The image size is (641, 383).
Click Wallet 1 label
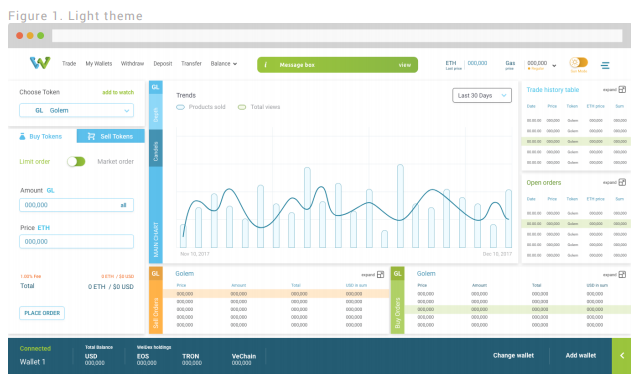(32, 362)
